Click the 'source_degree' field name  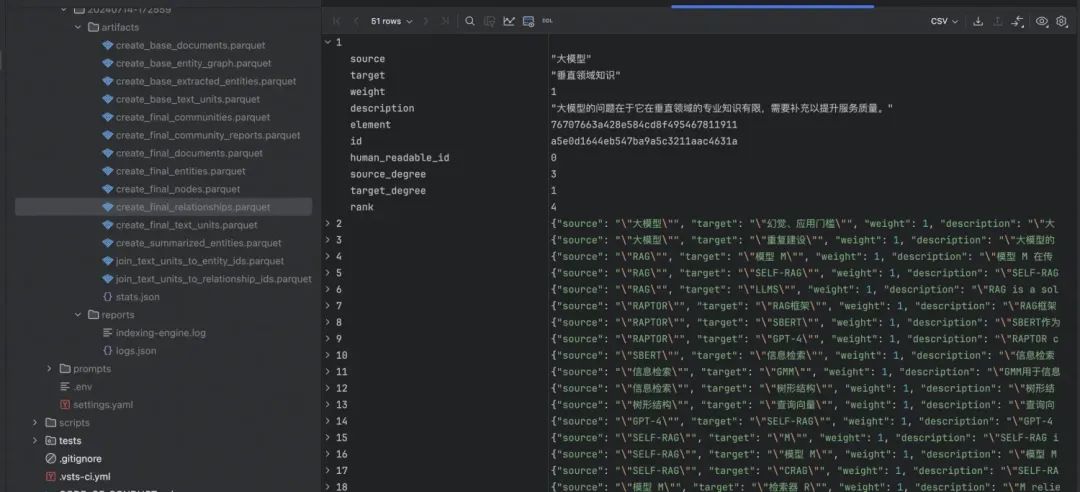388,174
